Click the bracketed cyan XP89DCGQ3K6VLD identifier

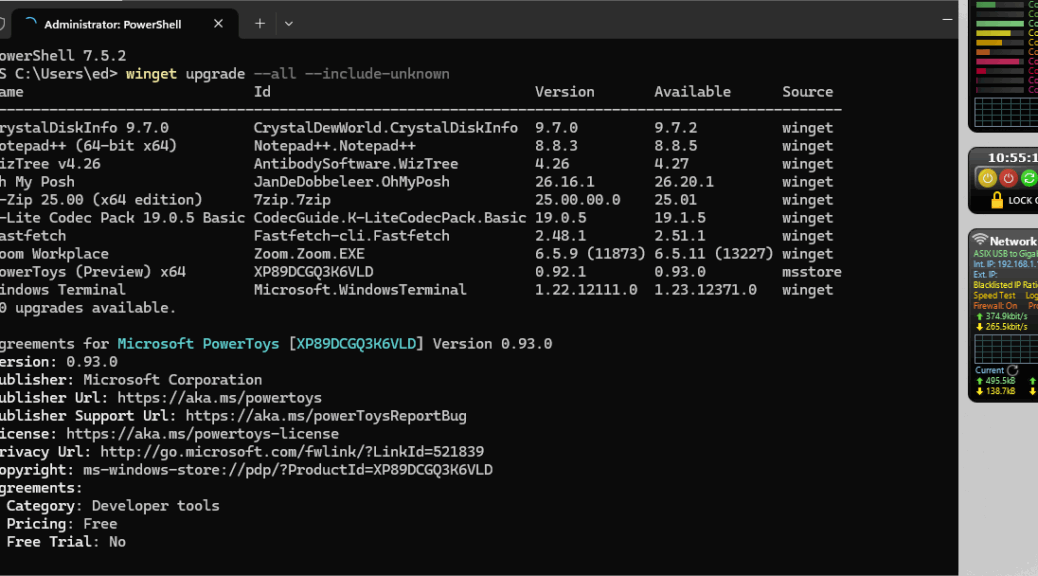355,344
